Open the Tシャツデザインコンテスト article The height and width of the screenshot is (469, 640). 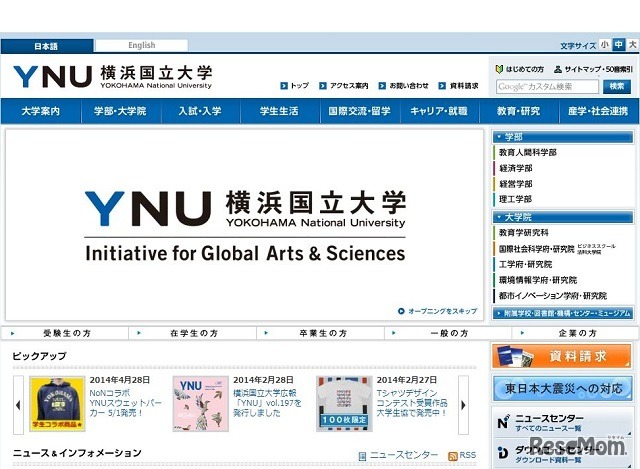(411, 403)
